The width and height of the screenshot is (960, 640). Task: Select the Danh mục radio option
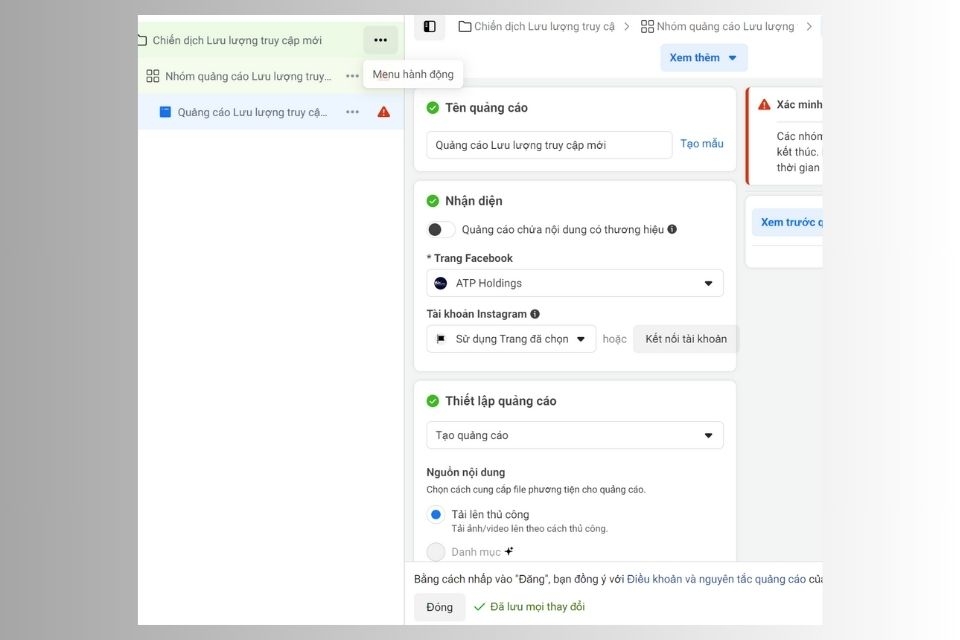436,552
